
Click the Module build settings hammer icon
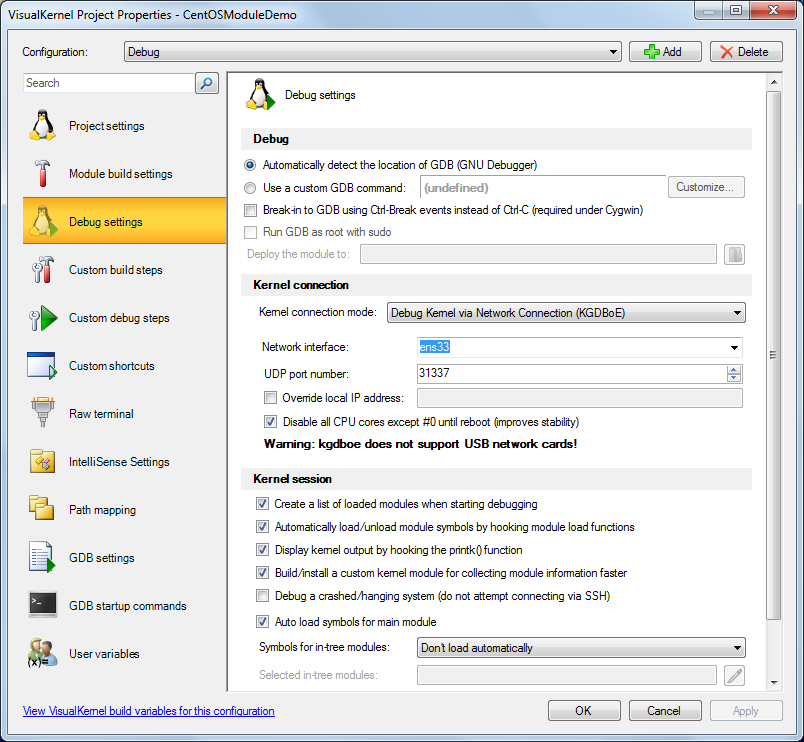(x=42, y=173)
